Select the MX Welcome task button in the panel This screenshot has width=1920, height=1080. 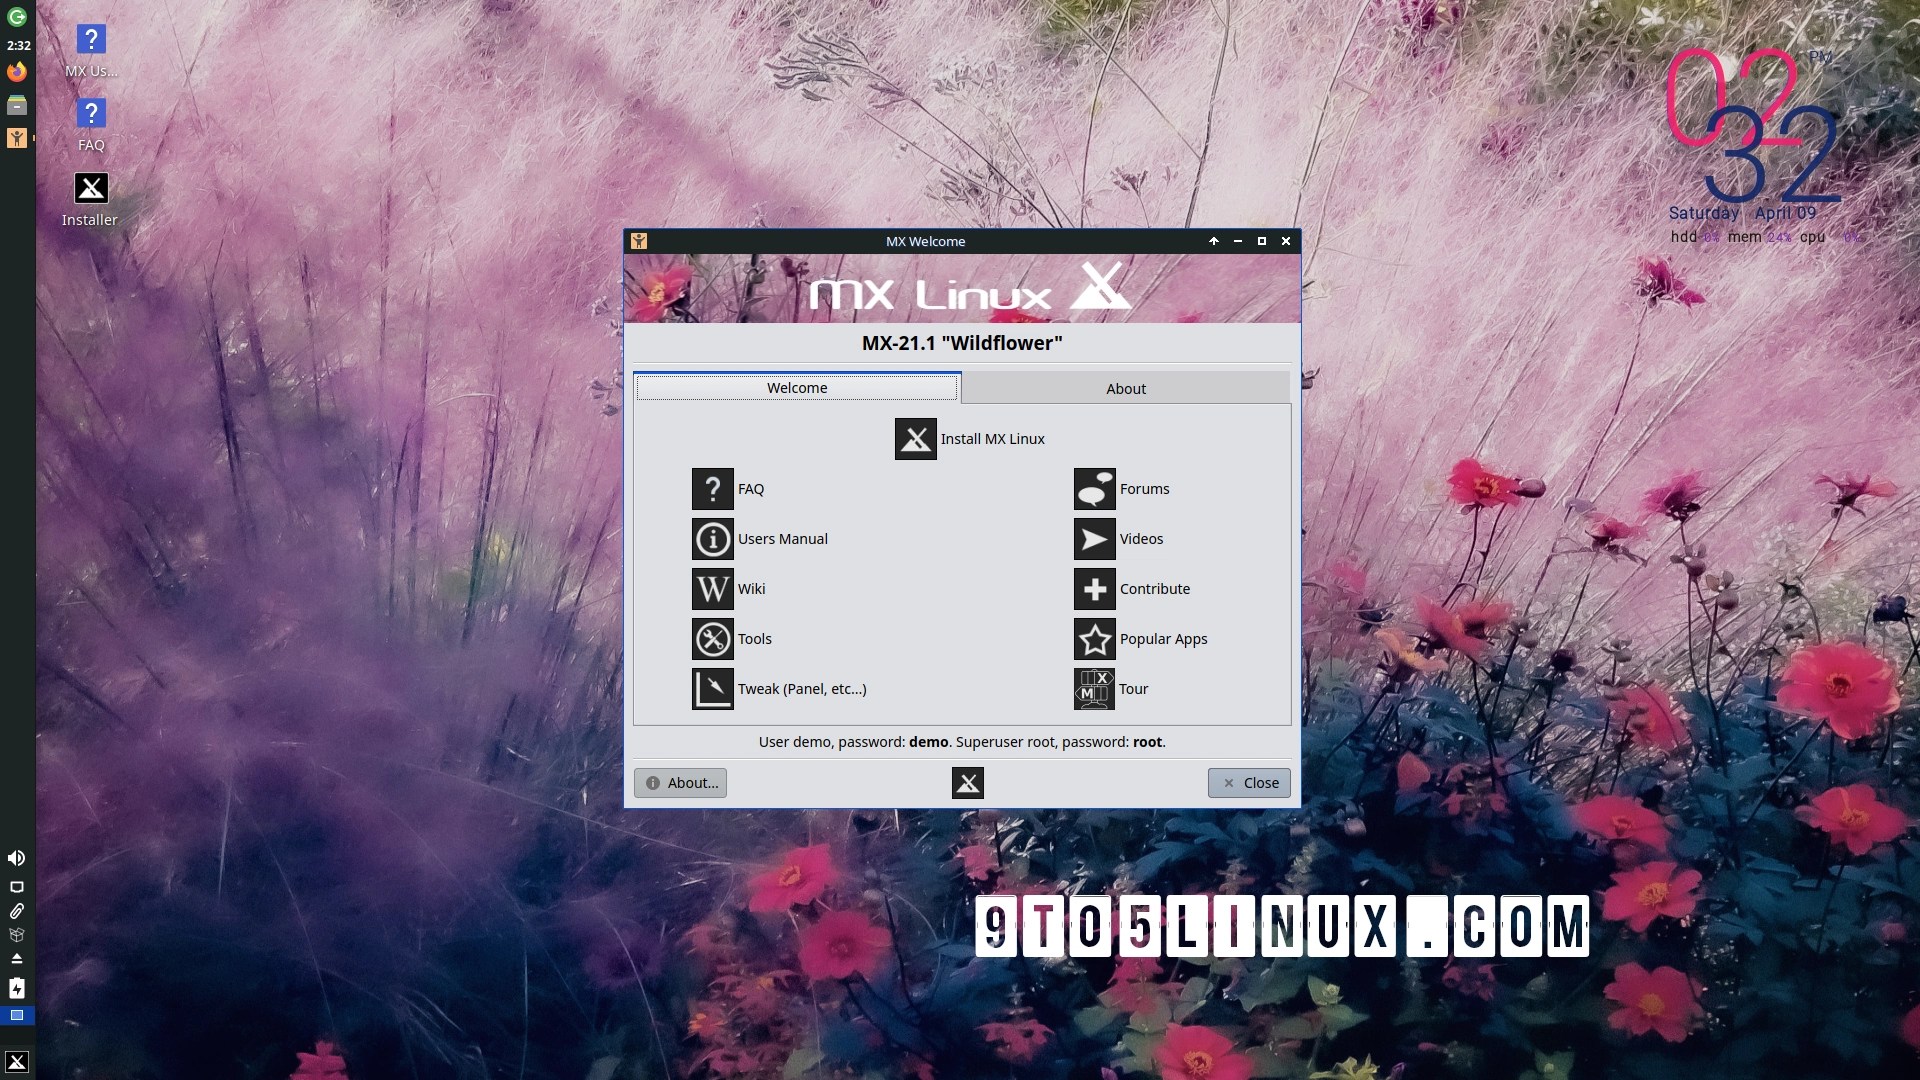[17, 138]
